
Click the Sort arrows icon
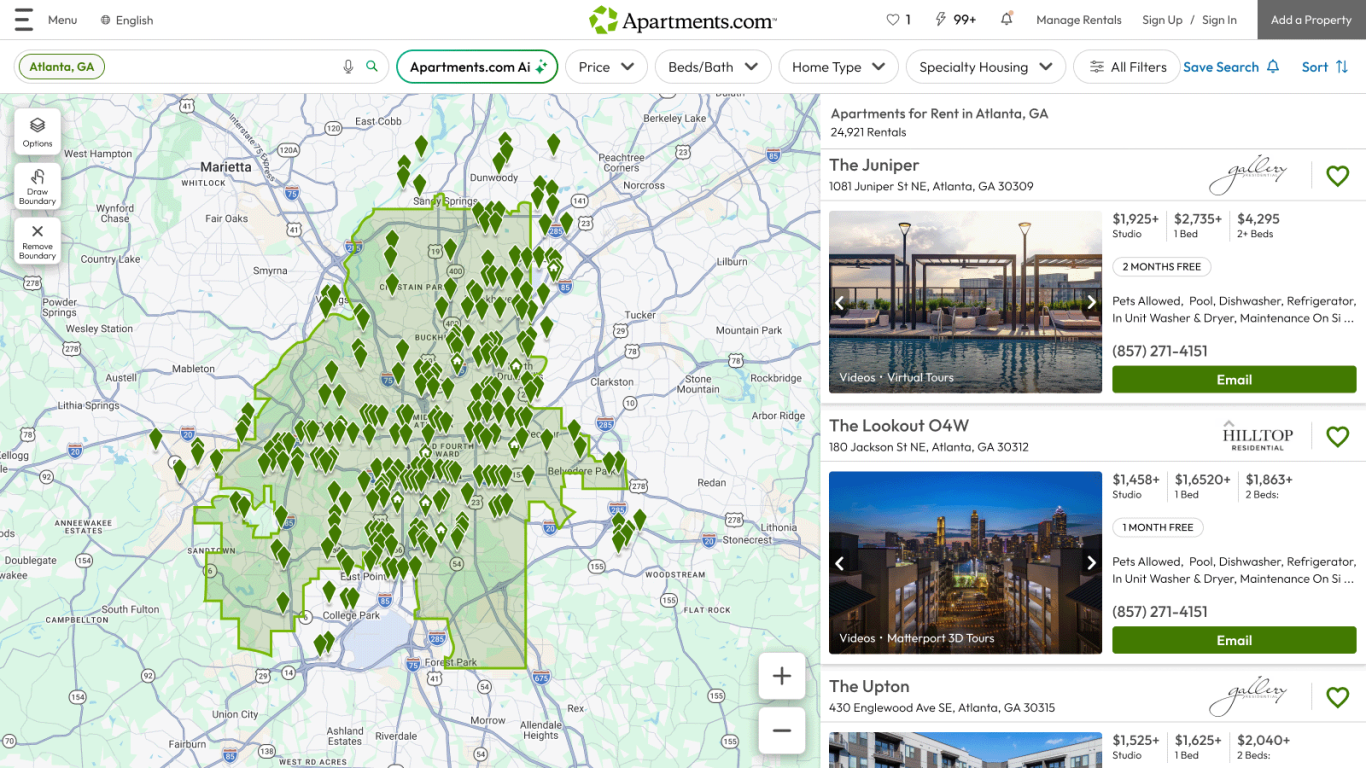pos(1342,67)
